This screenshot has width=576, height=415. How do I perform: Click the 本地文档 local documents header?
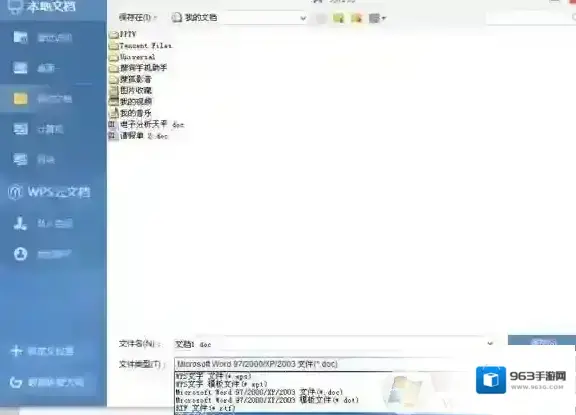pos(42,6)
